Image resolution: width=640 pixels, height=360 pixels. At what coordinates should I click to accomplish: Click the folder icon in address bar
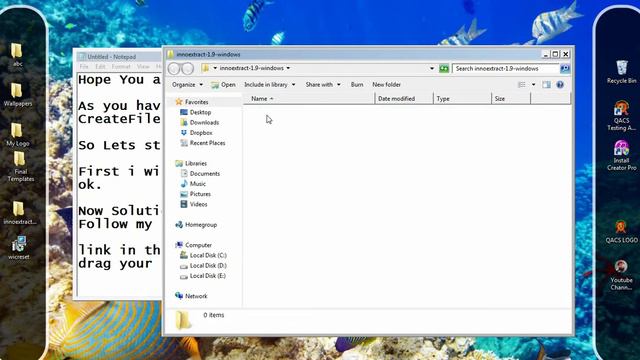206,68
